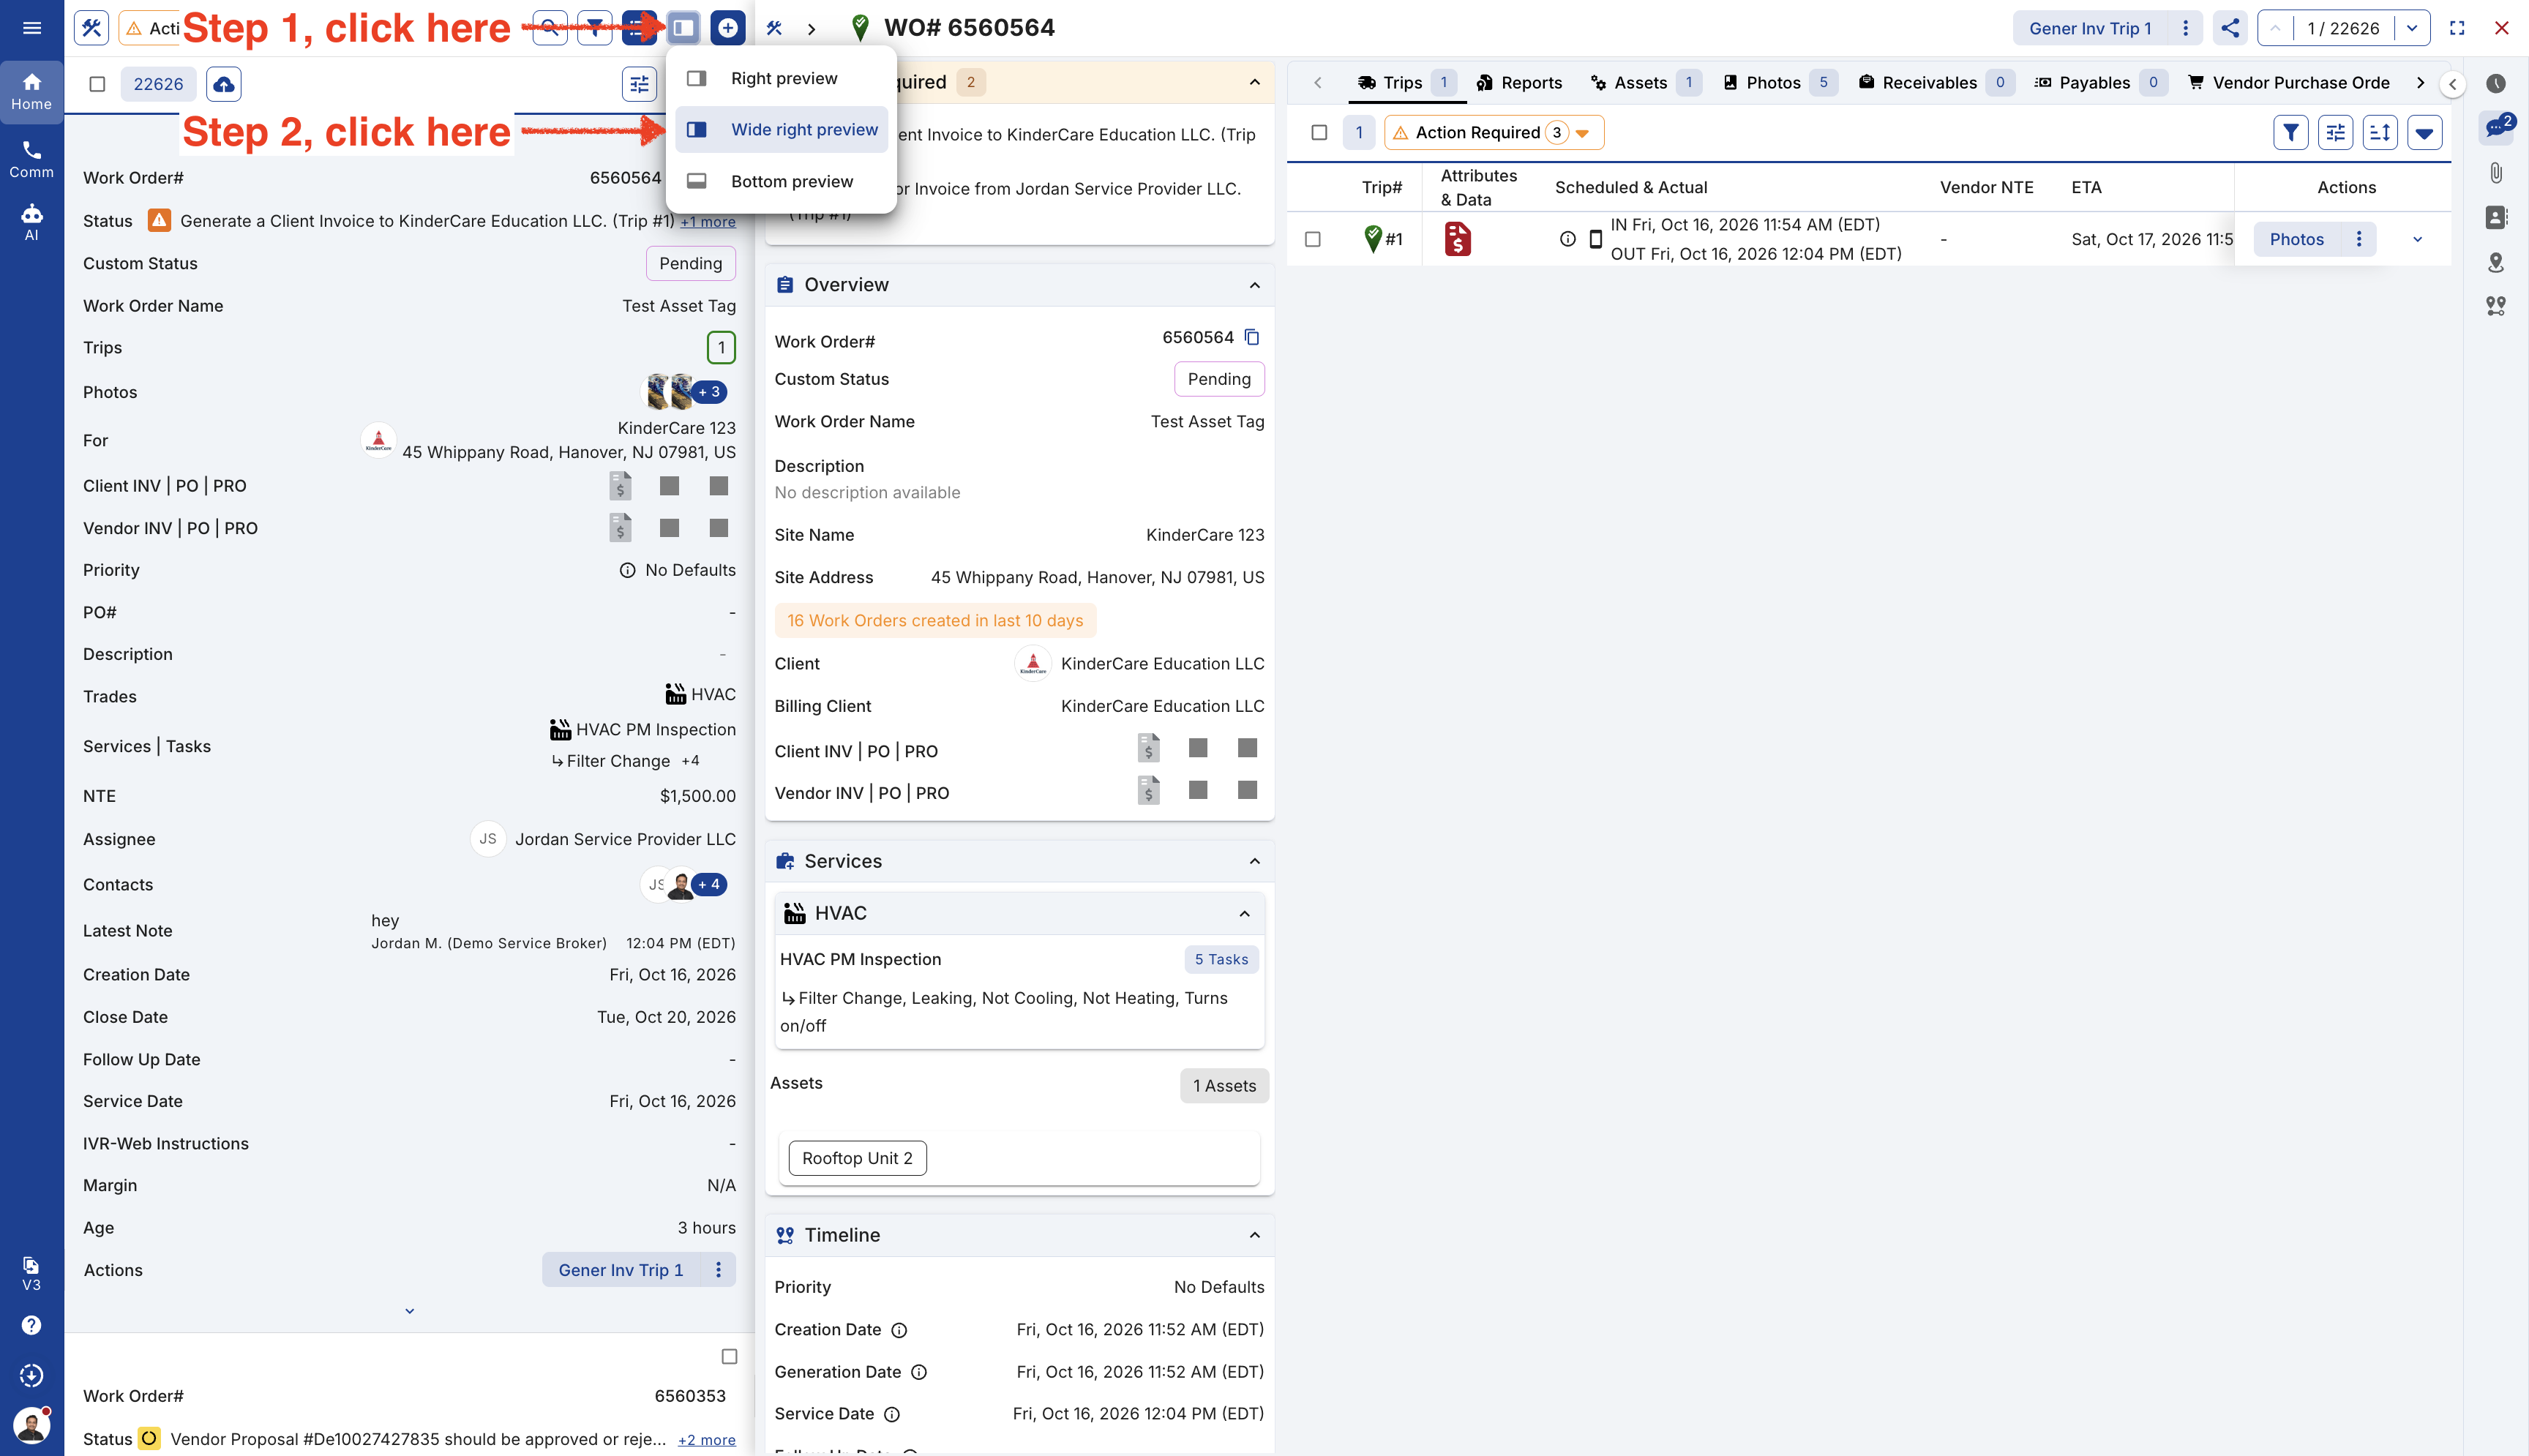This screenshot has height=1456, width=2529.
Task: Choose Wide right preview option
Action: pyautogui.click(x=781, y=130)
